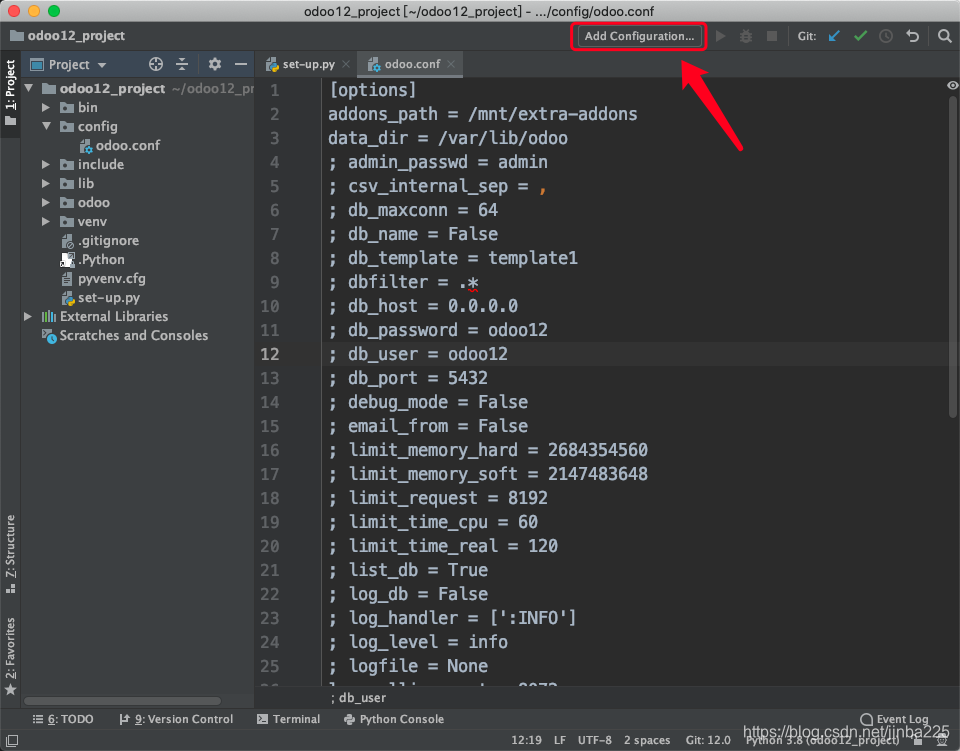Expand the include folder
Image resolution: width=960 pixels, height=751 pixels.
point(46,164)
